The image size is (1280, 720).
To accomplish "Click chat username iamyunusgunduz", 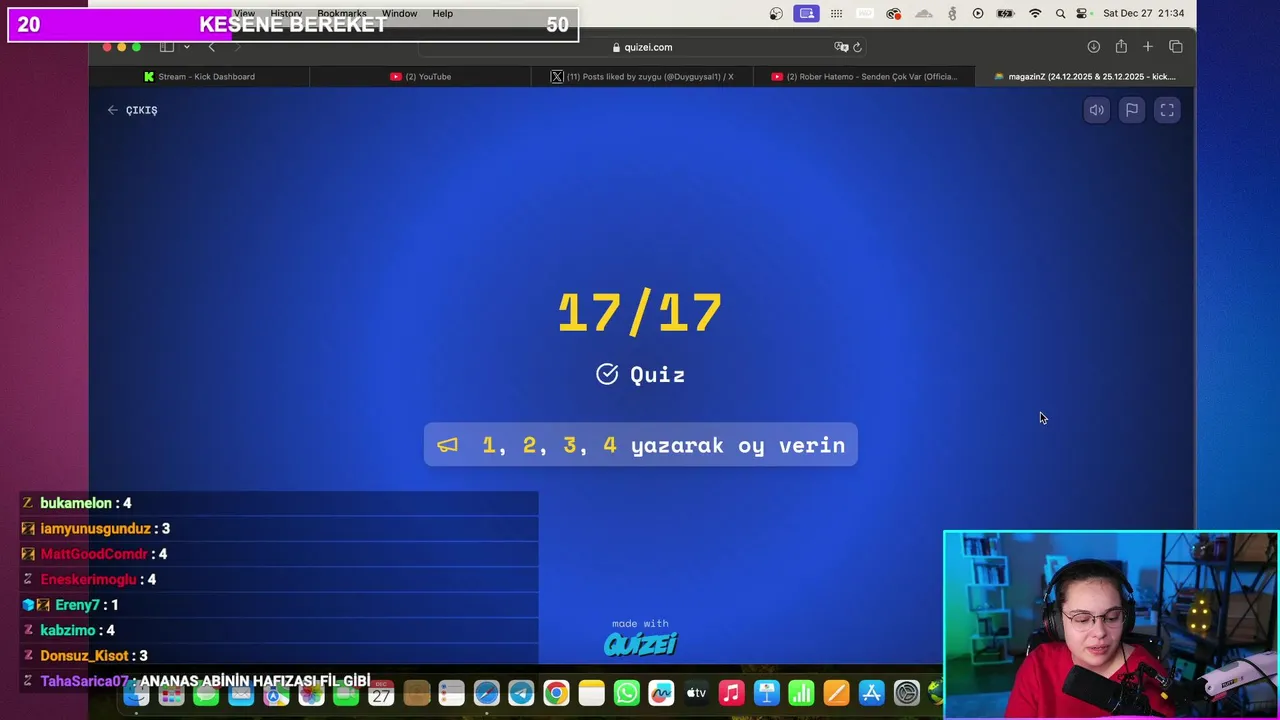I will (x=95, y=528).
